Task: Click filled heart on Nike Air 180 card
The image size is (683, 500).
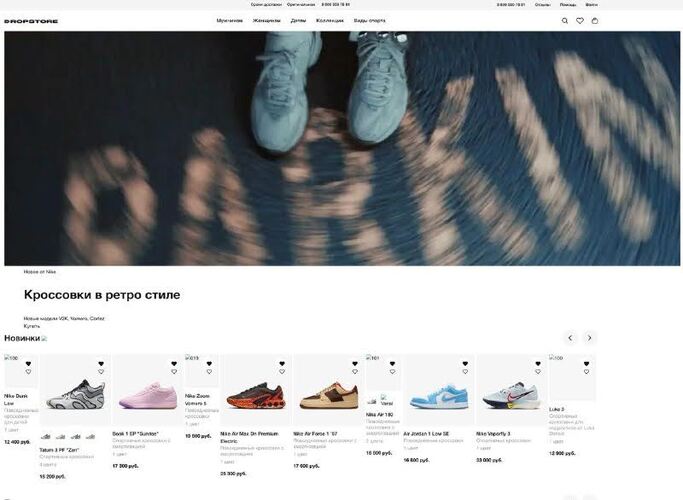Action: pos(392,364)
